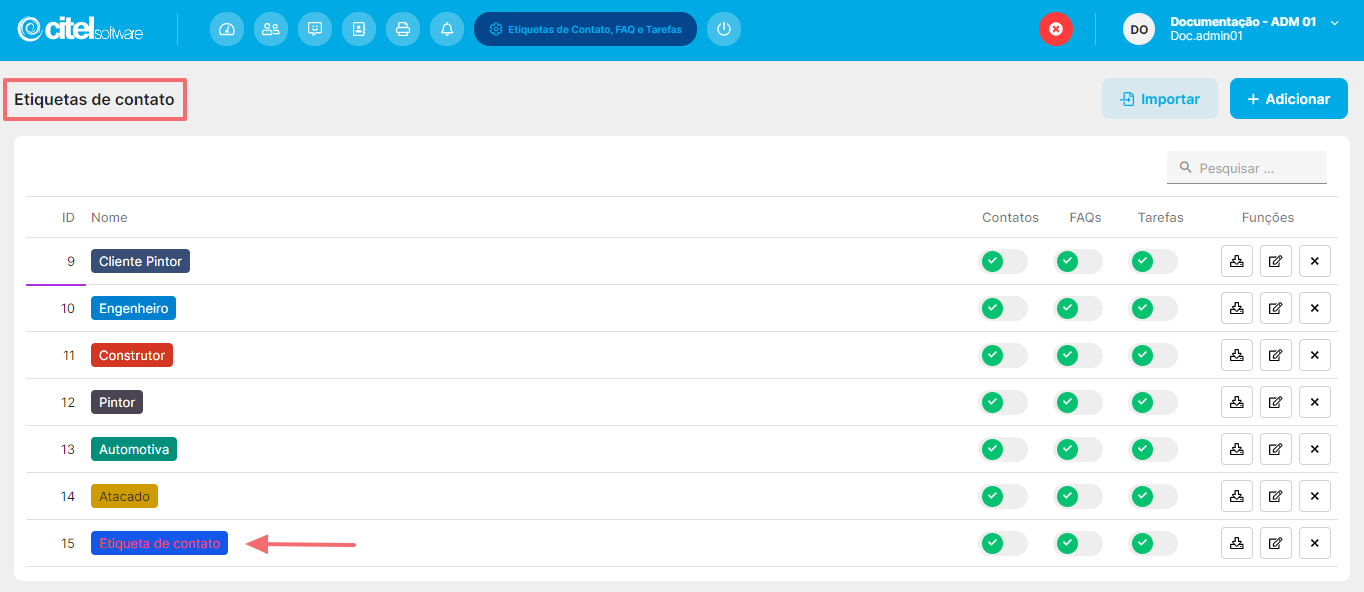Screen dimensions: 1364x592
Task: Toggle FAQs for Atacado
Action: click(1078, 496)
